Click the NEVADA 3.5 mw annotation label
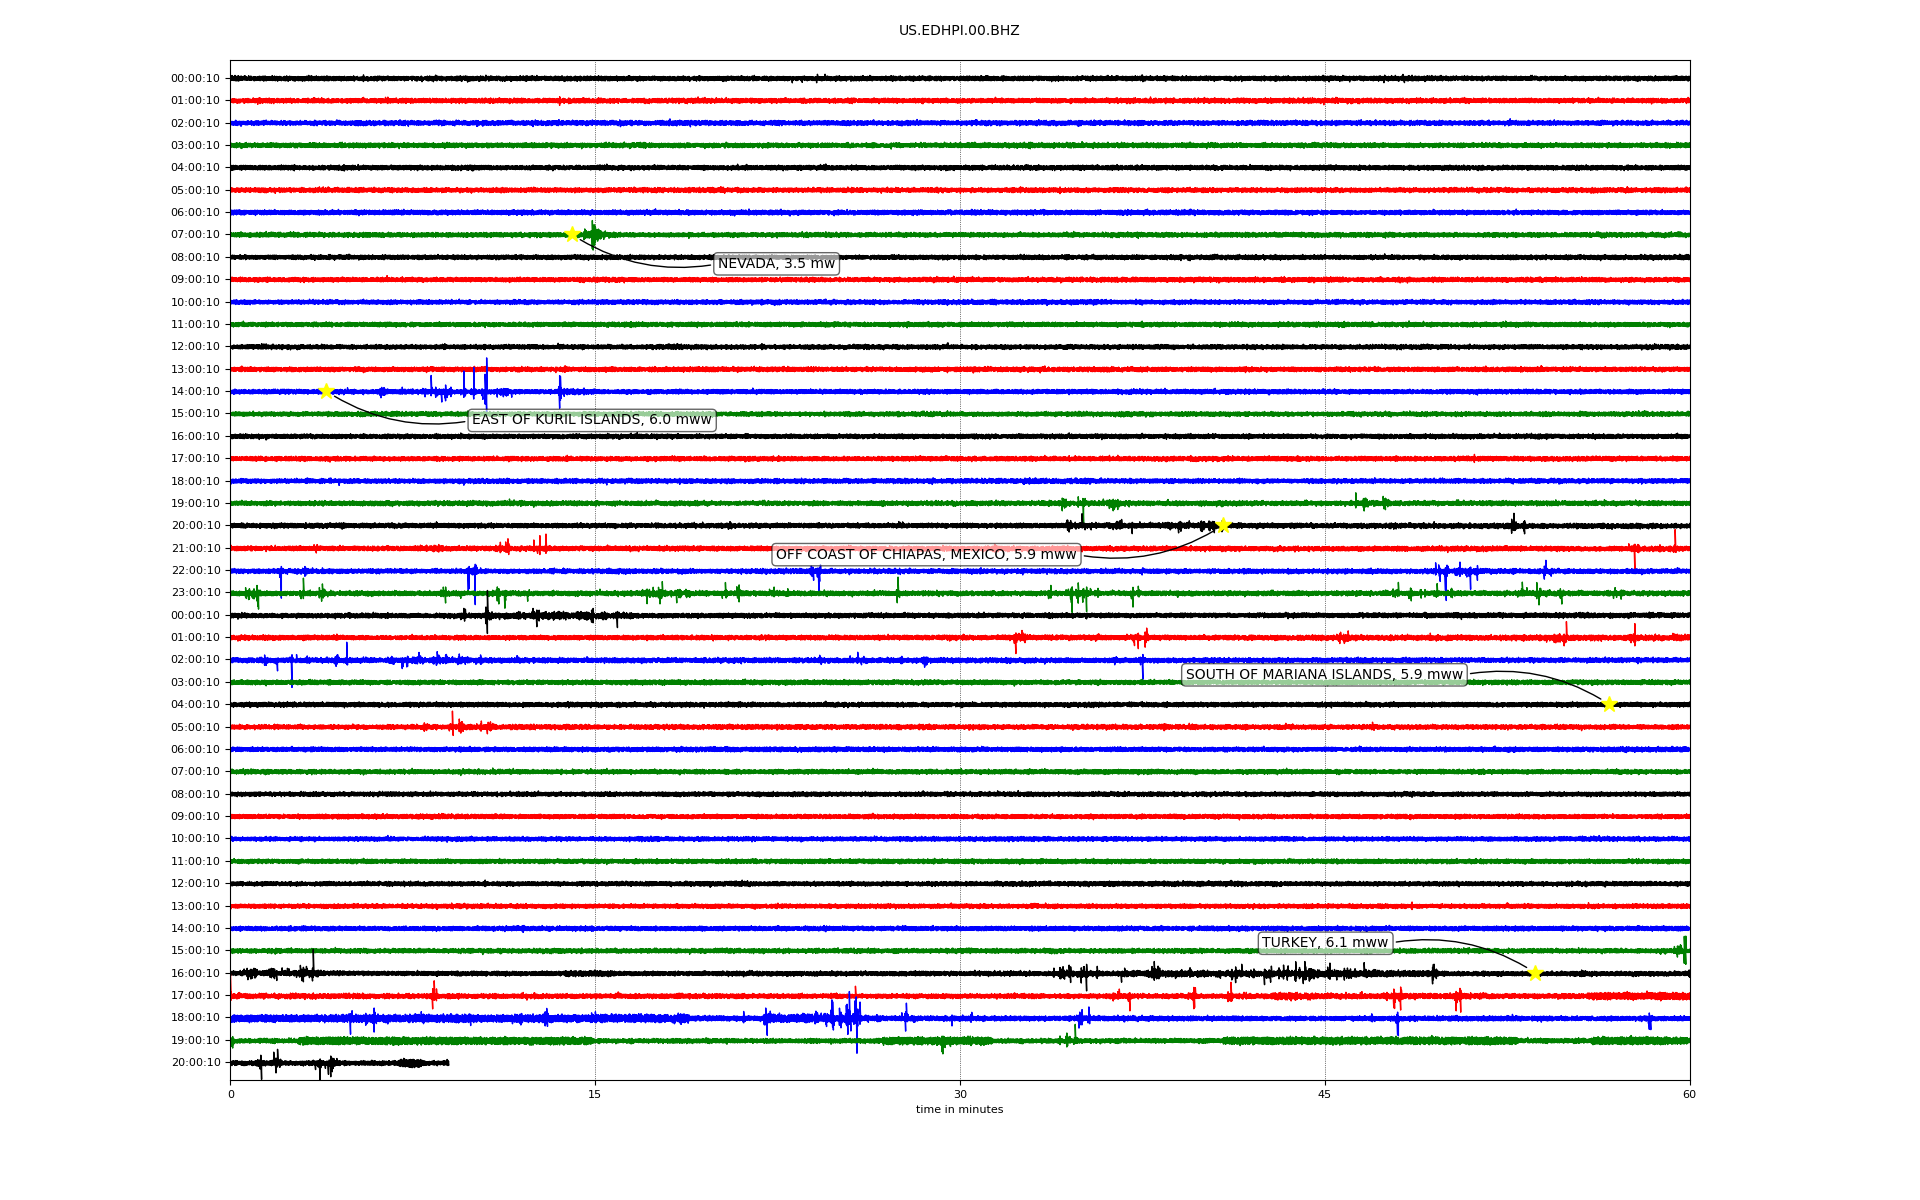 click(777, 264)
